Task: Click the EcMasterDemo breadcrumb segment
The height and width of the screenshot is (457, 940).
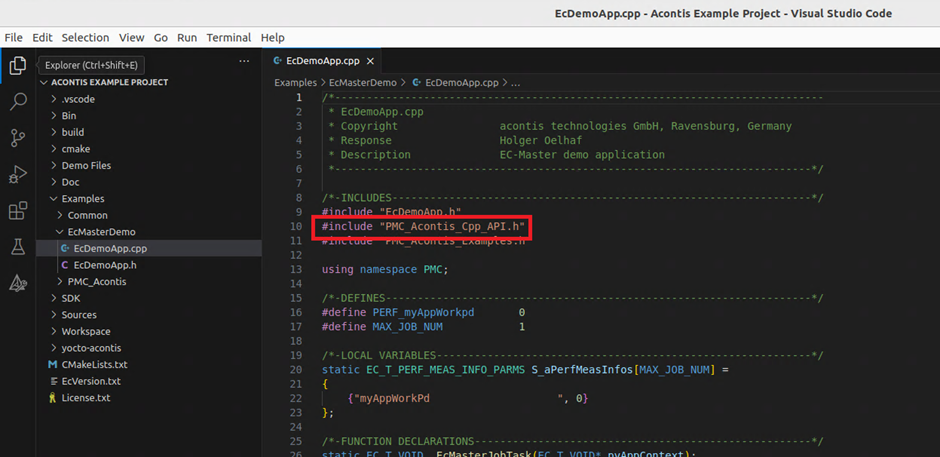Action: tap(363, 82)
